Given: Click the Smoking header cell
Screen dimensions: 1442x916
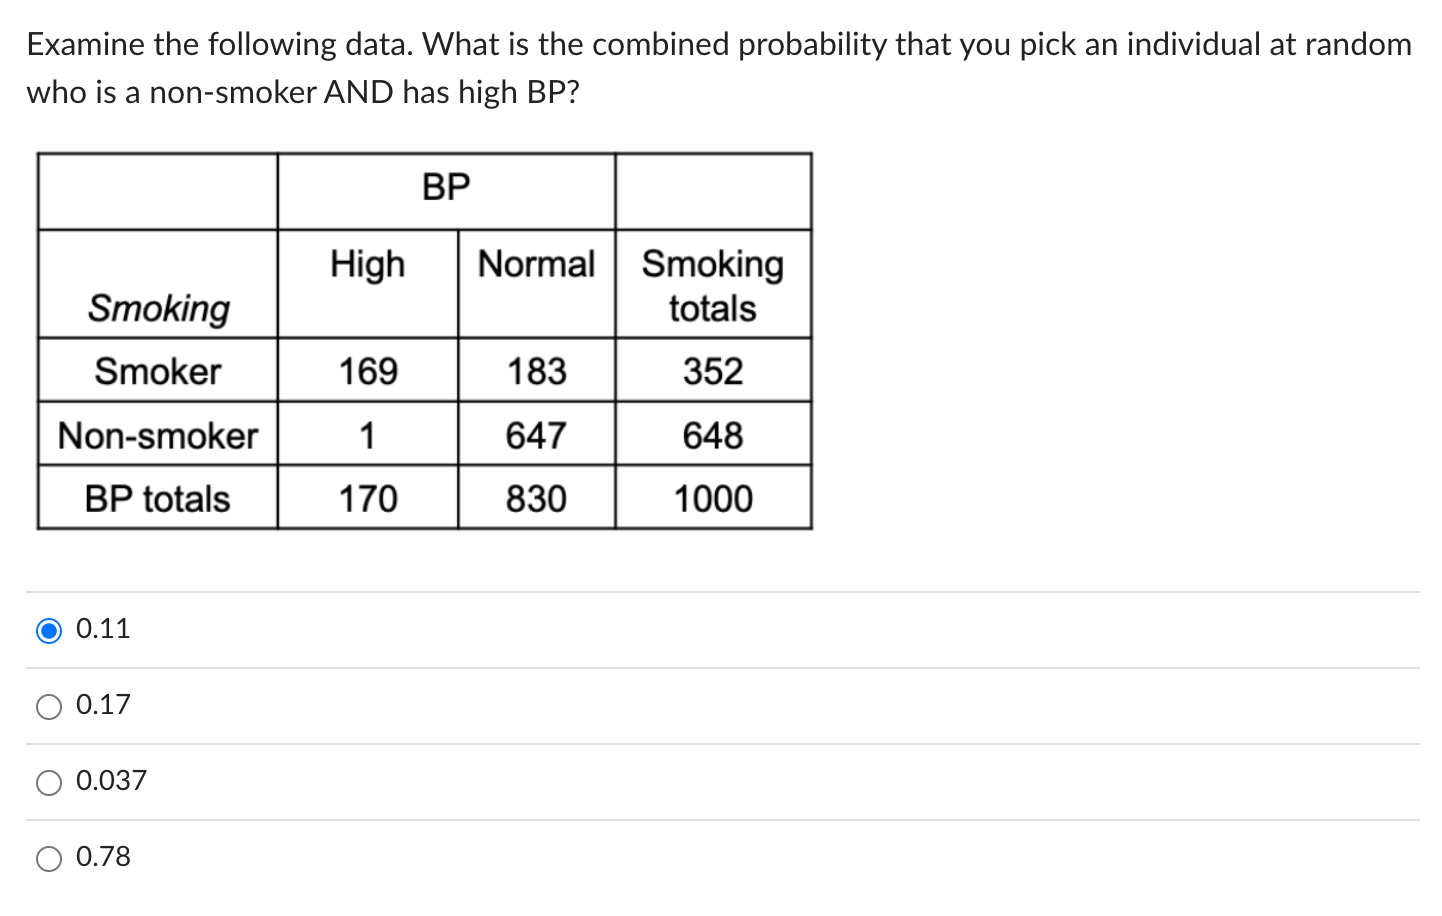Looking at the screenshot, I should coord(156,309).
